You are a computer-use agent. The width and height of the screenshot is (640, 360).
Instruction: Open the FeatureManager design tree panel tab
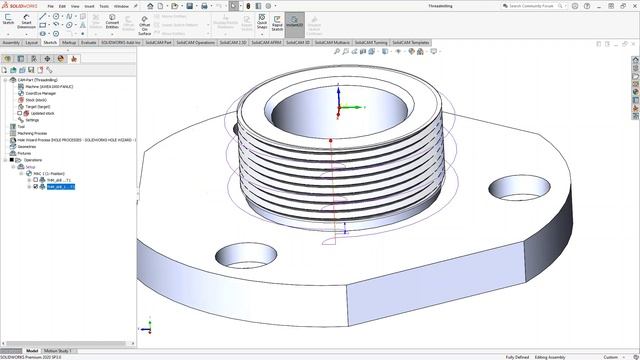[7, 59]
